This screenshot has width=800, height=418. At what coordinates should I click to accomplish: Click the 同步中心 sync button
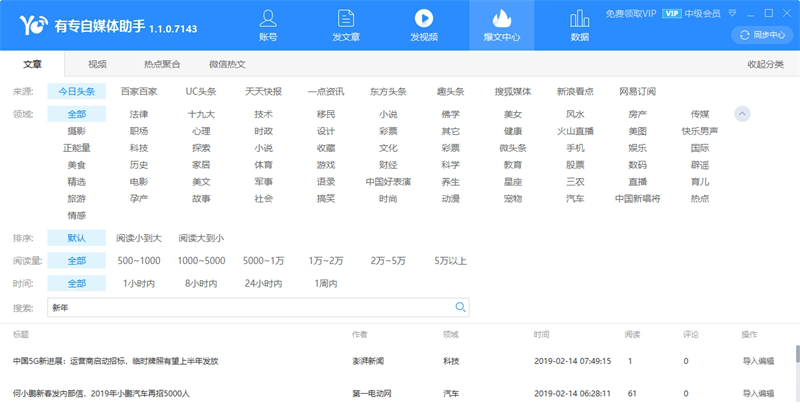point(762,35)
